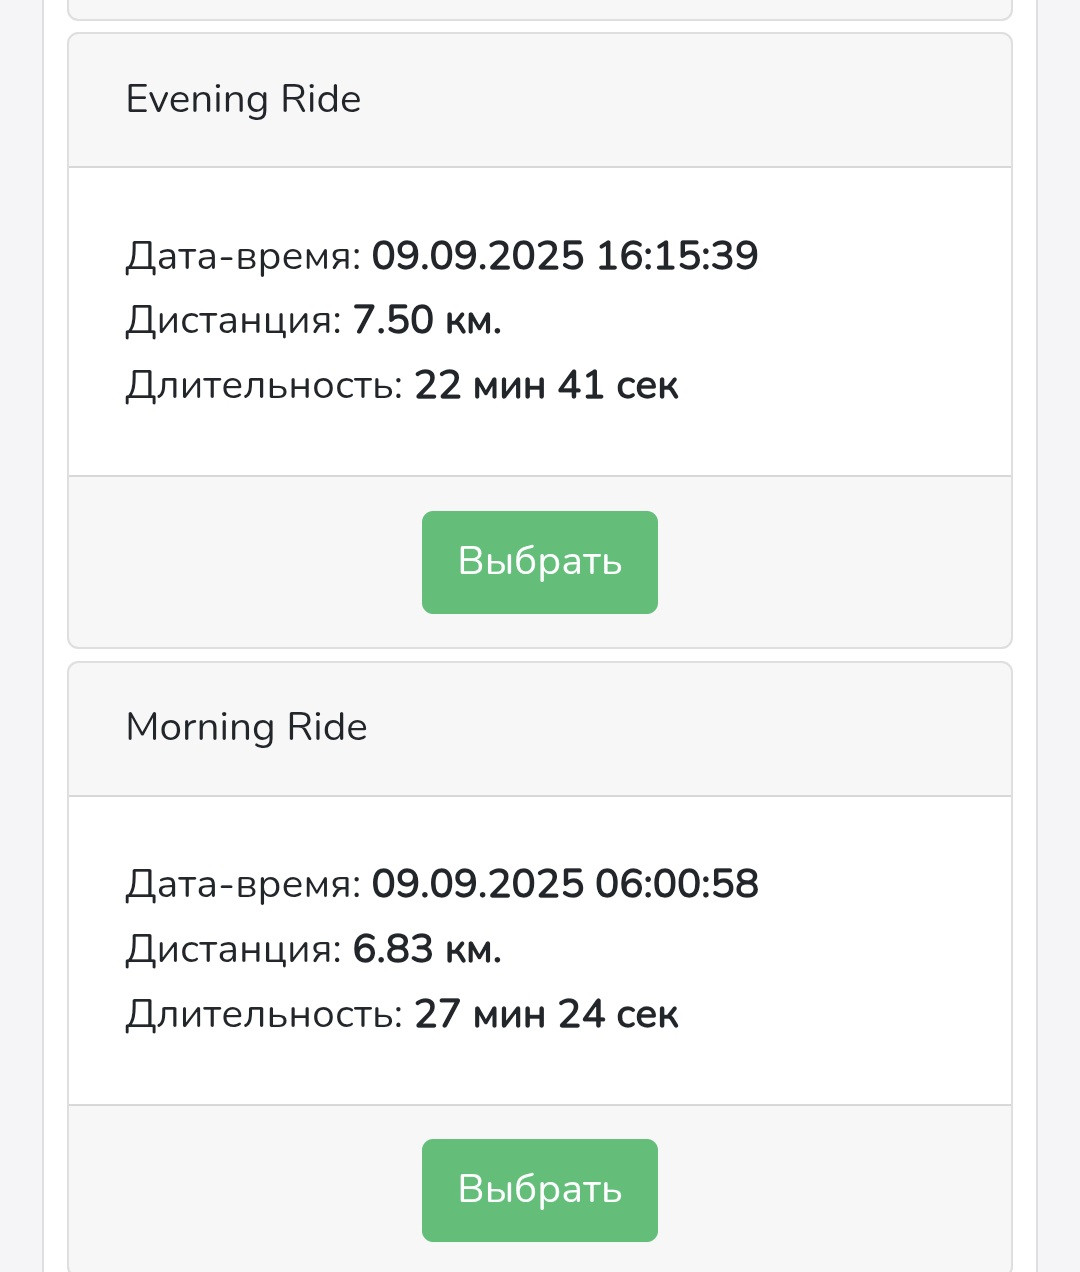Click Дистанция label in Morning Ride card
1080x1272 pixels.
click(234, 950)
